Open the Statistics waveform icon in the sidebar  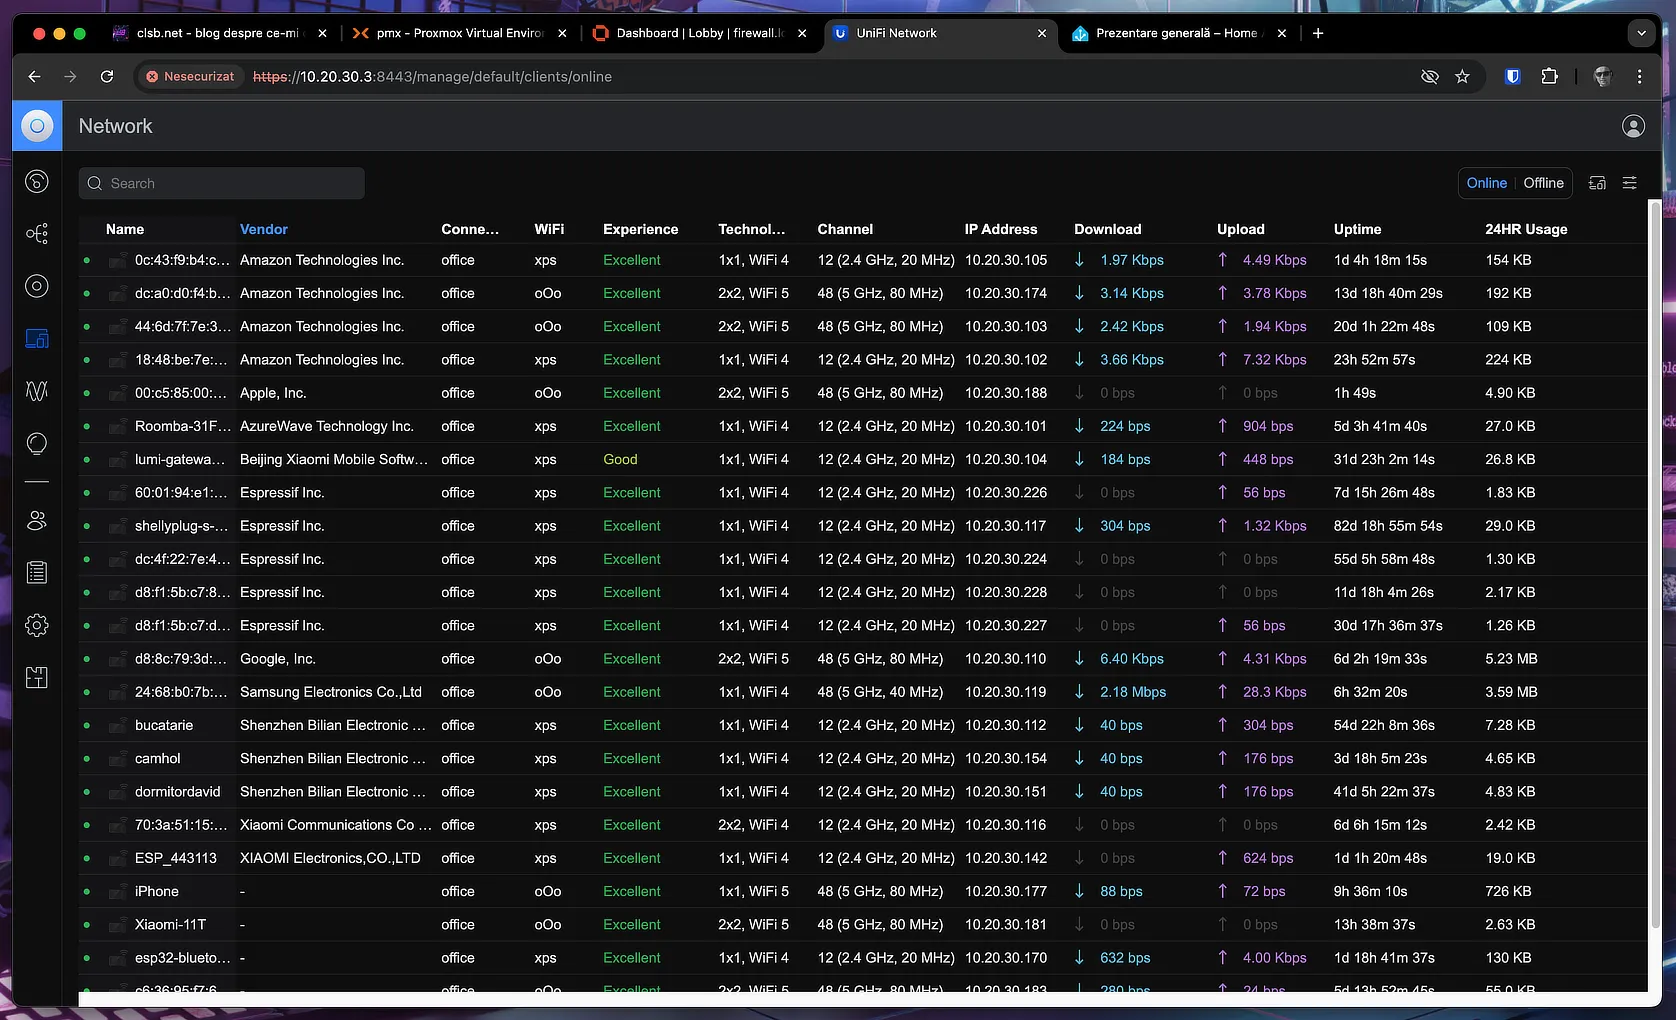pos(37,391)
